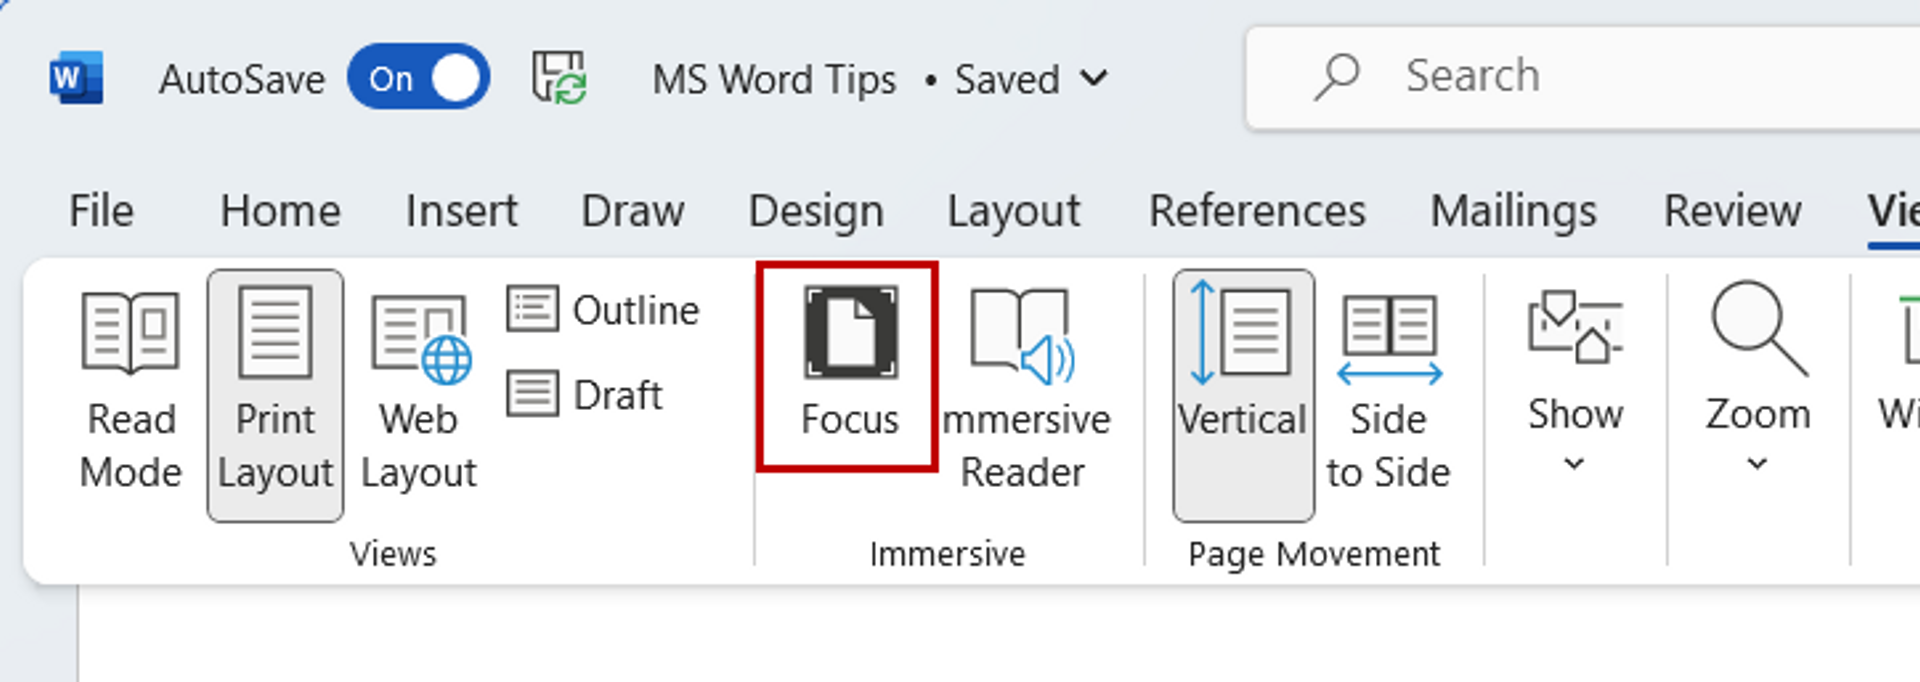Switch to Outline view

click(605, 310)
